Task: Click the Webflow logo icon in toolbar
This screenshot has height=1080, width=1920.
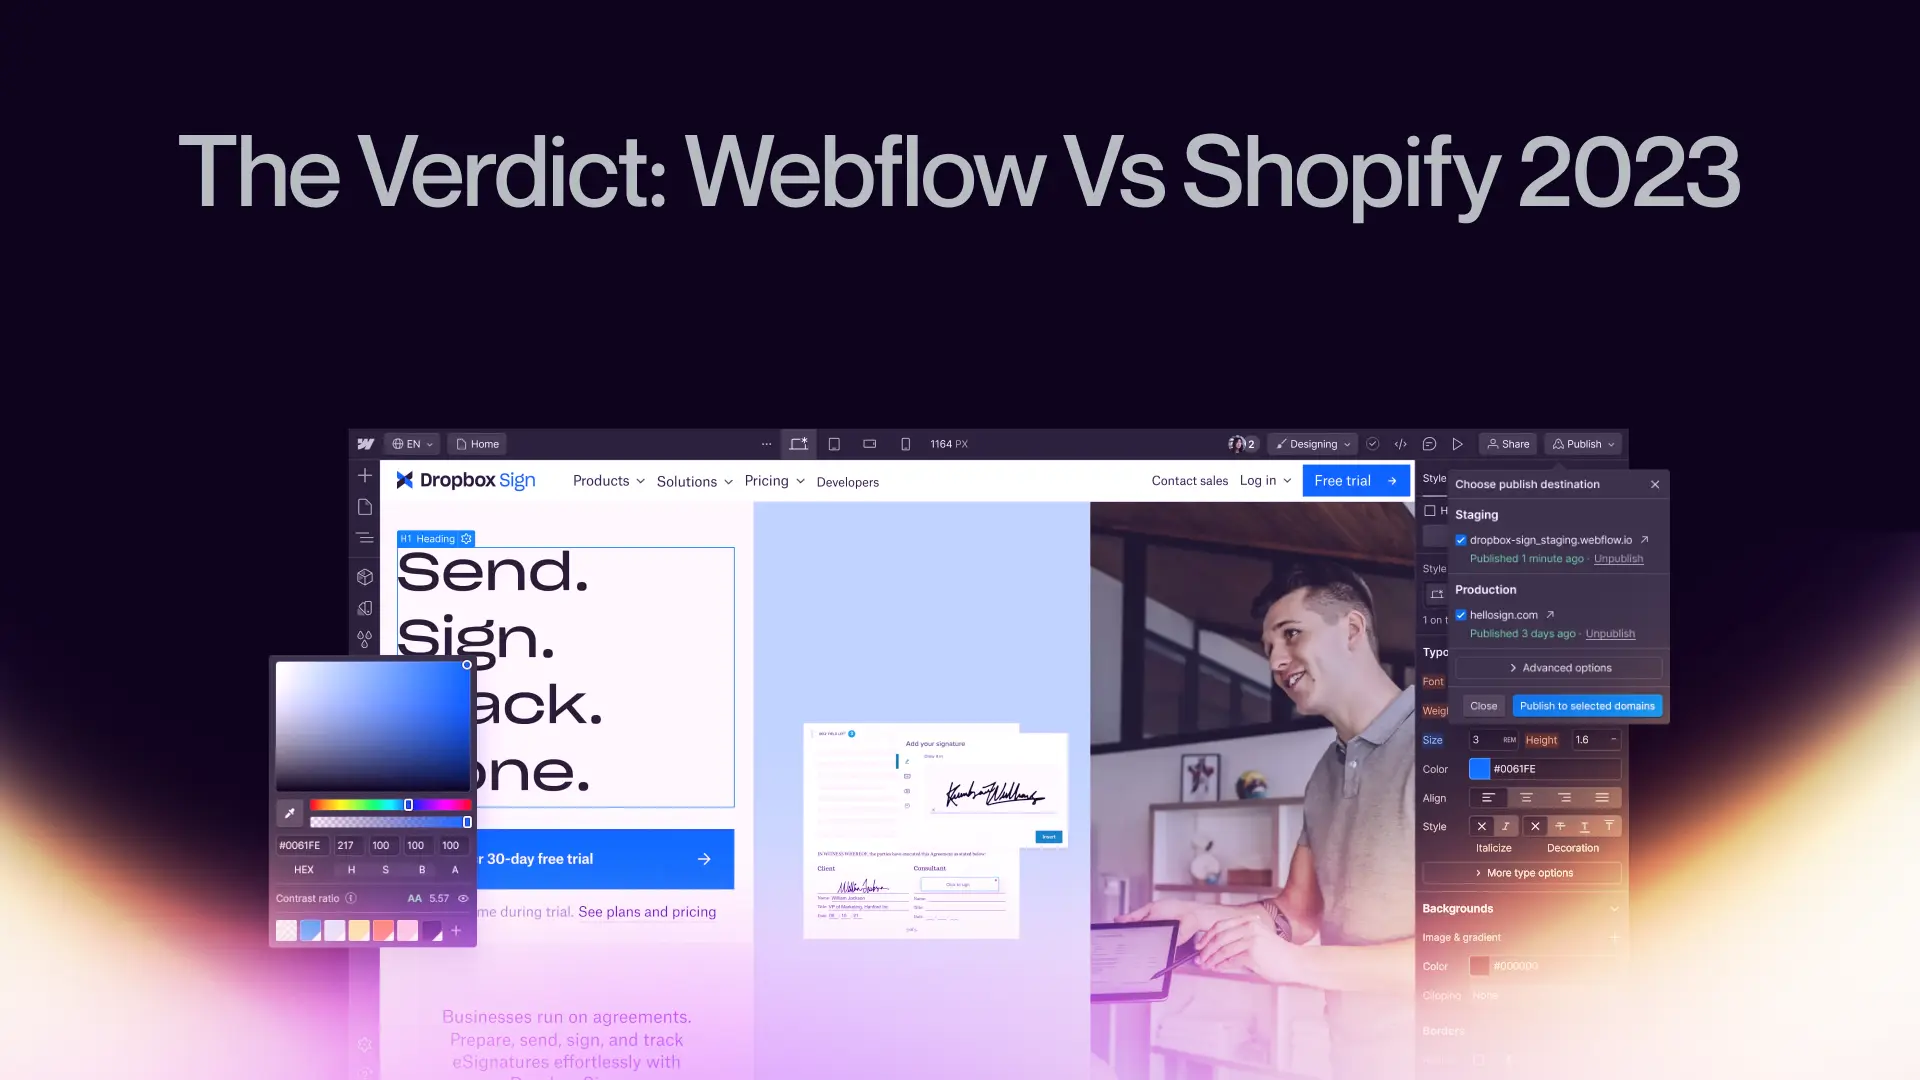Action: (365, 443)
